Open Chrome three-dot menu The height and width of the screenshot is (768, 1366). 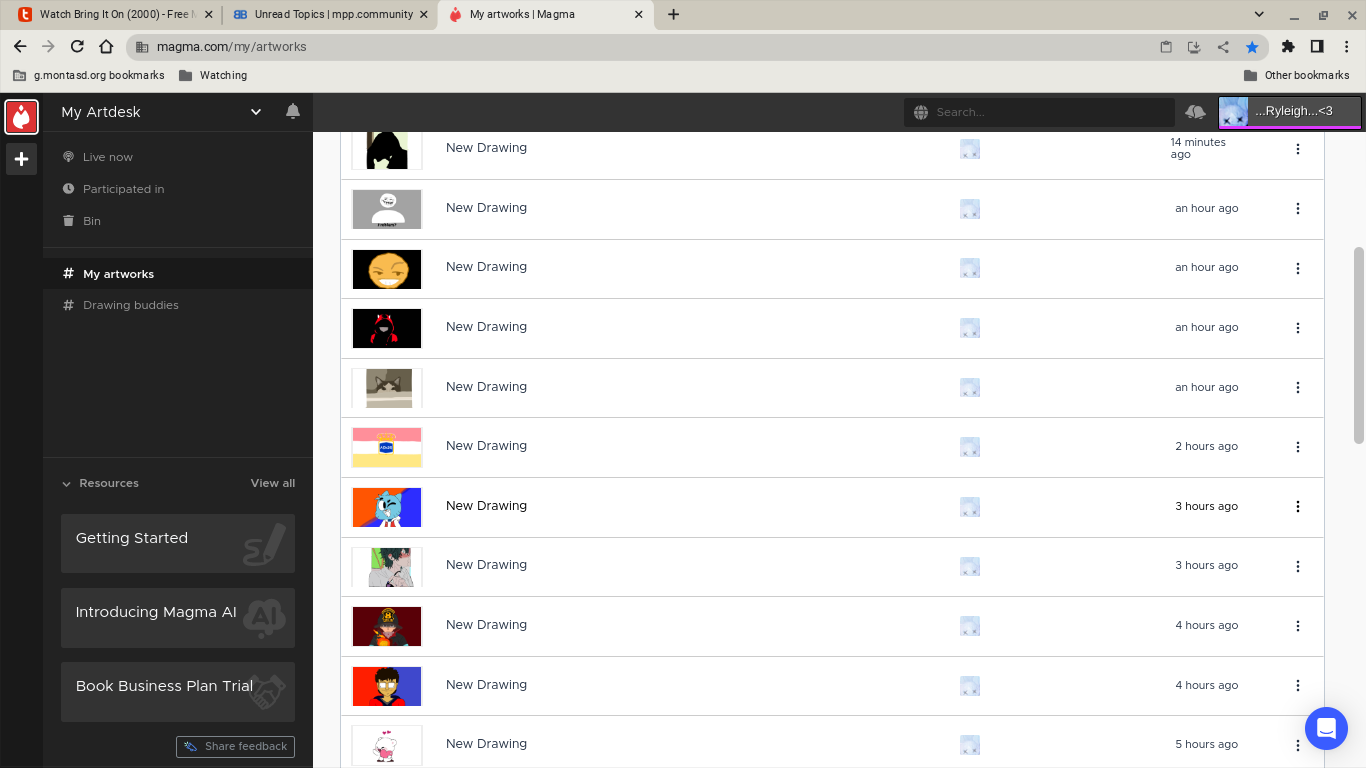click(x=1347, y=47)
